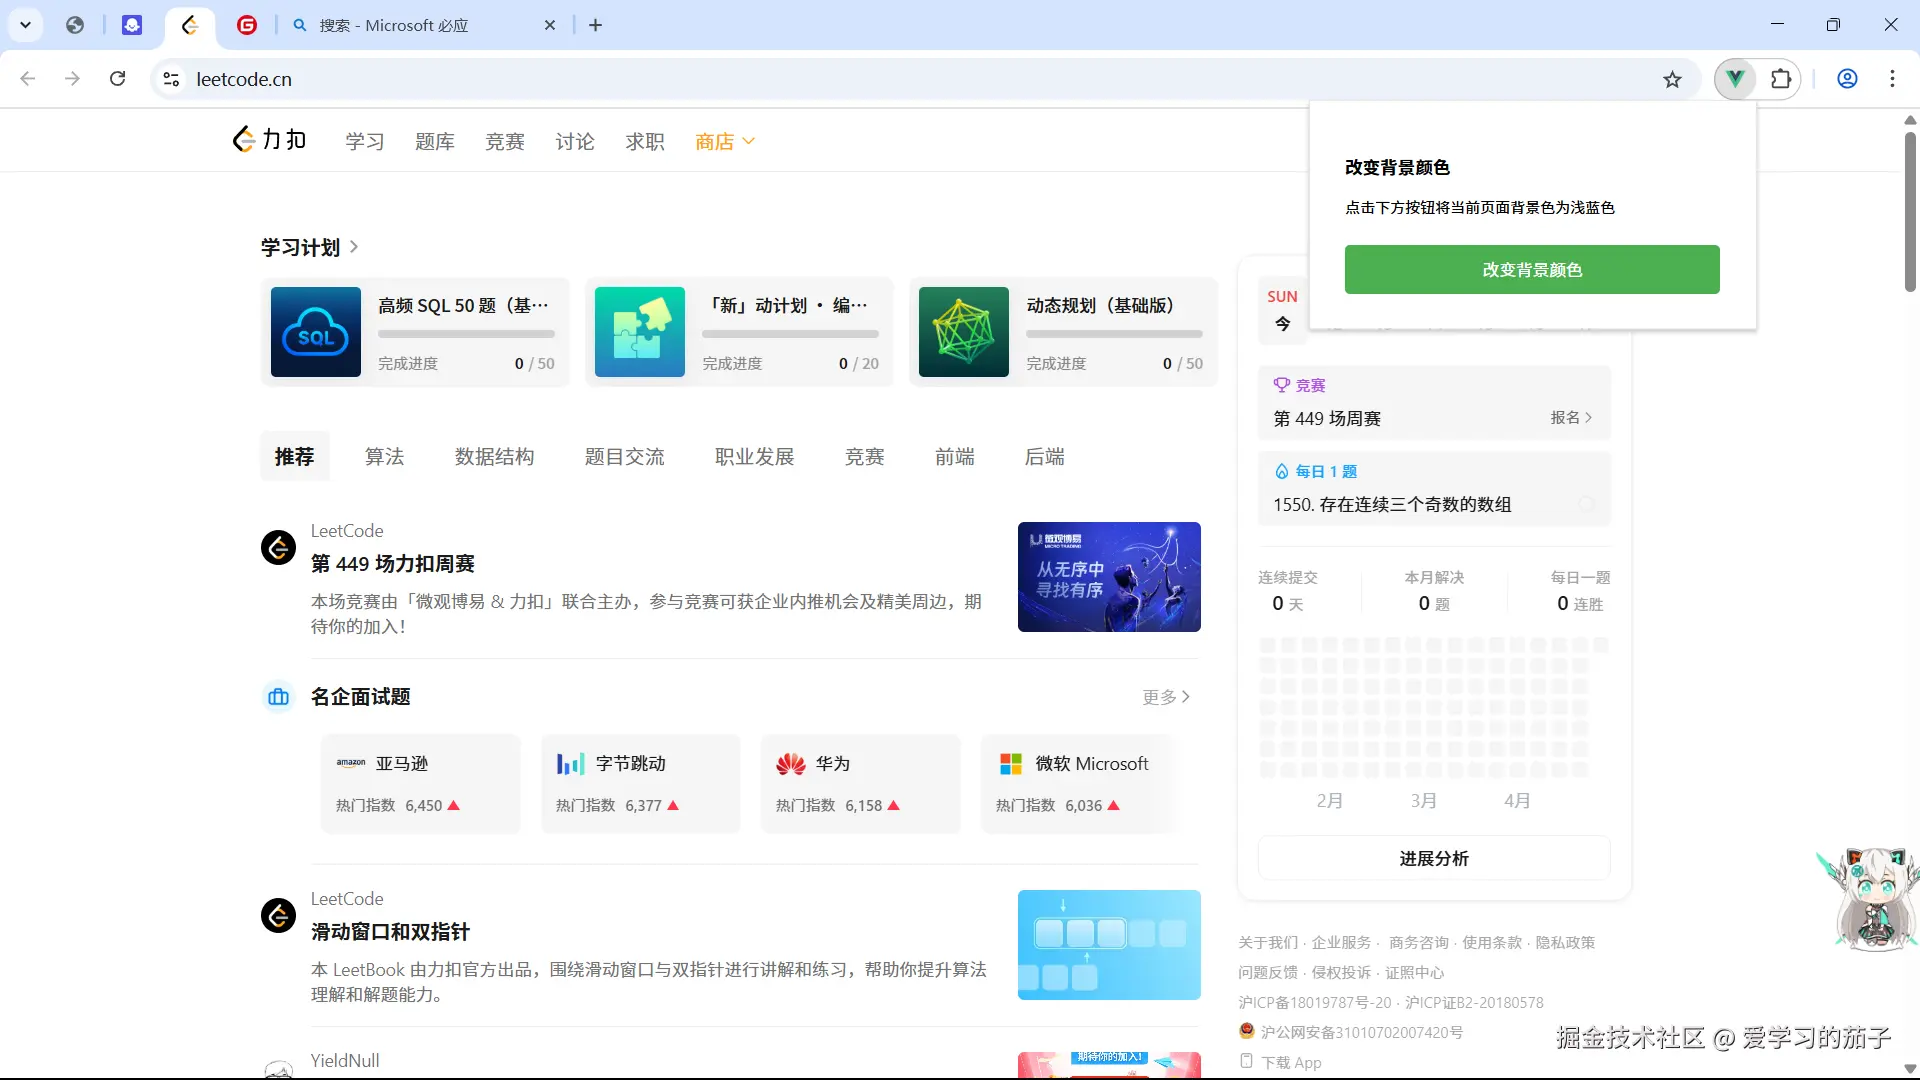Open a new browser tab
1920x1080 pixels.
pyautogui.click(x=596, y=25)
